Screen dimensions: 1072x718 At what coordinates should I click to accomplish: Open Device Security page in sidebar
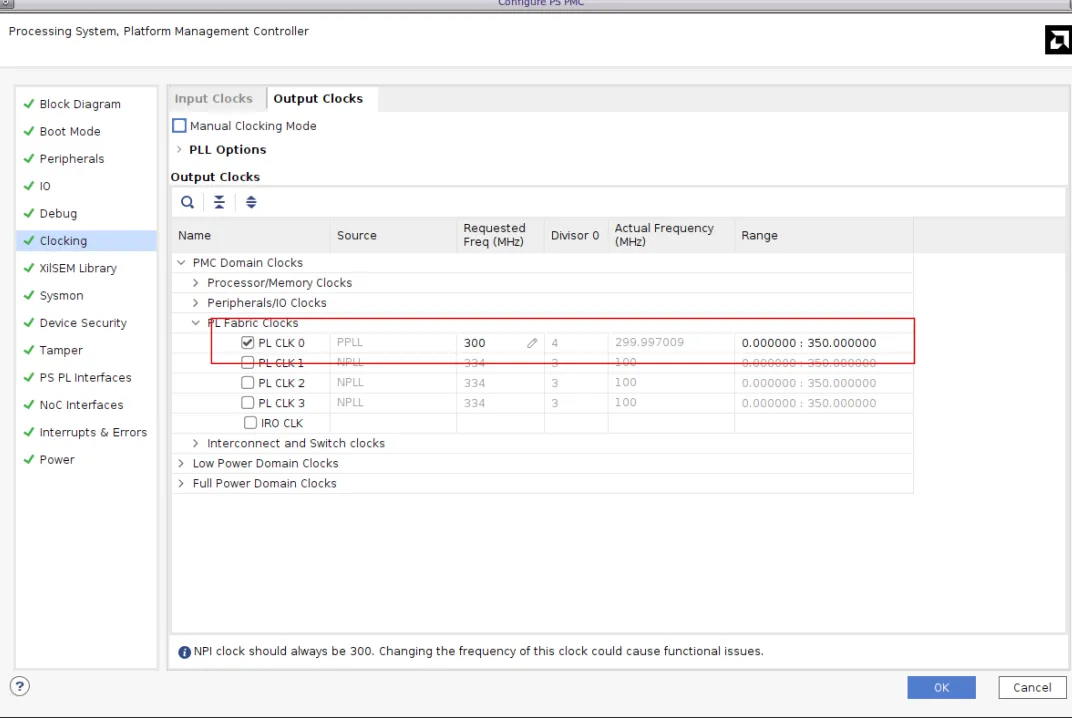point(83,323)
